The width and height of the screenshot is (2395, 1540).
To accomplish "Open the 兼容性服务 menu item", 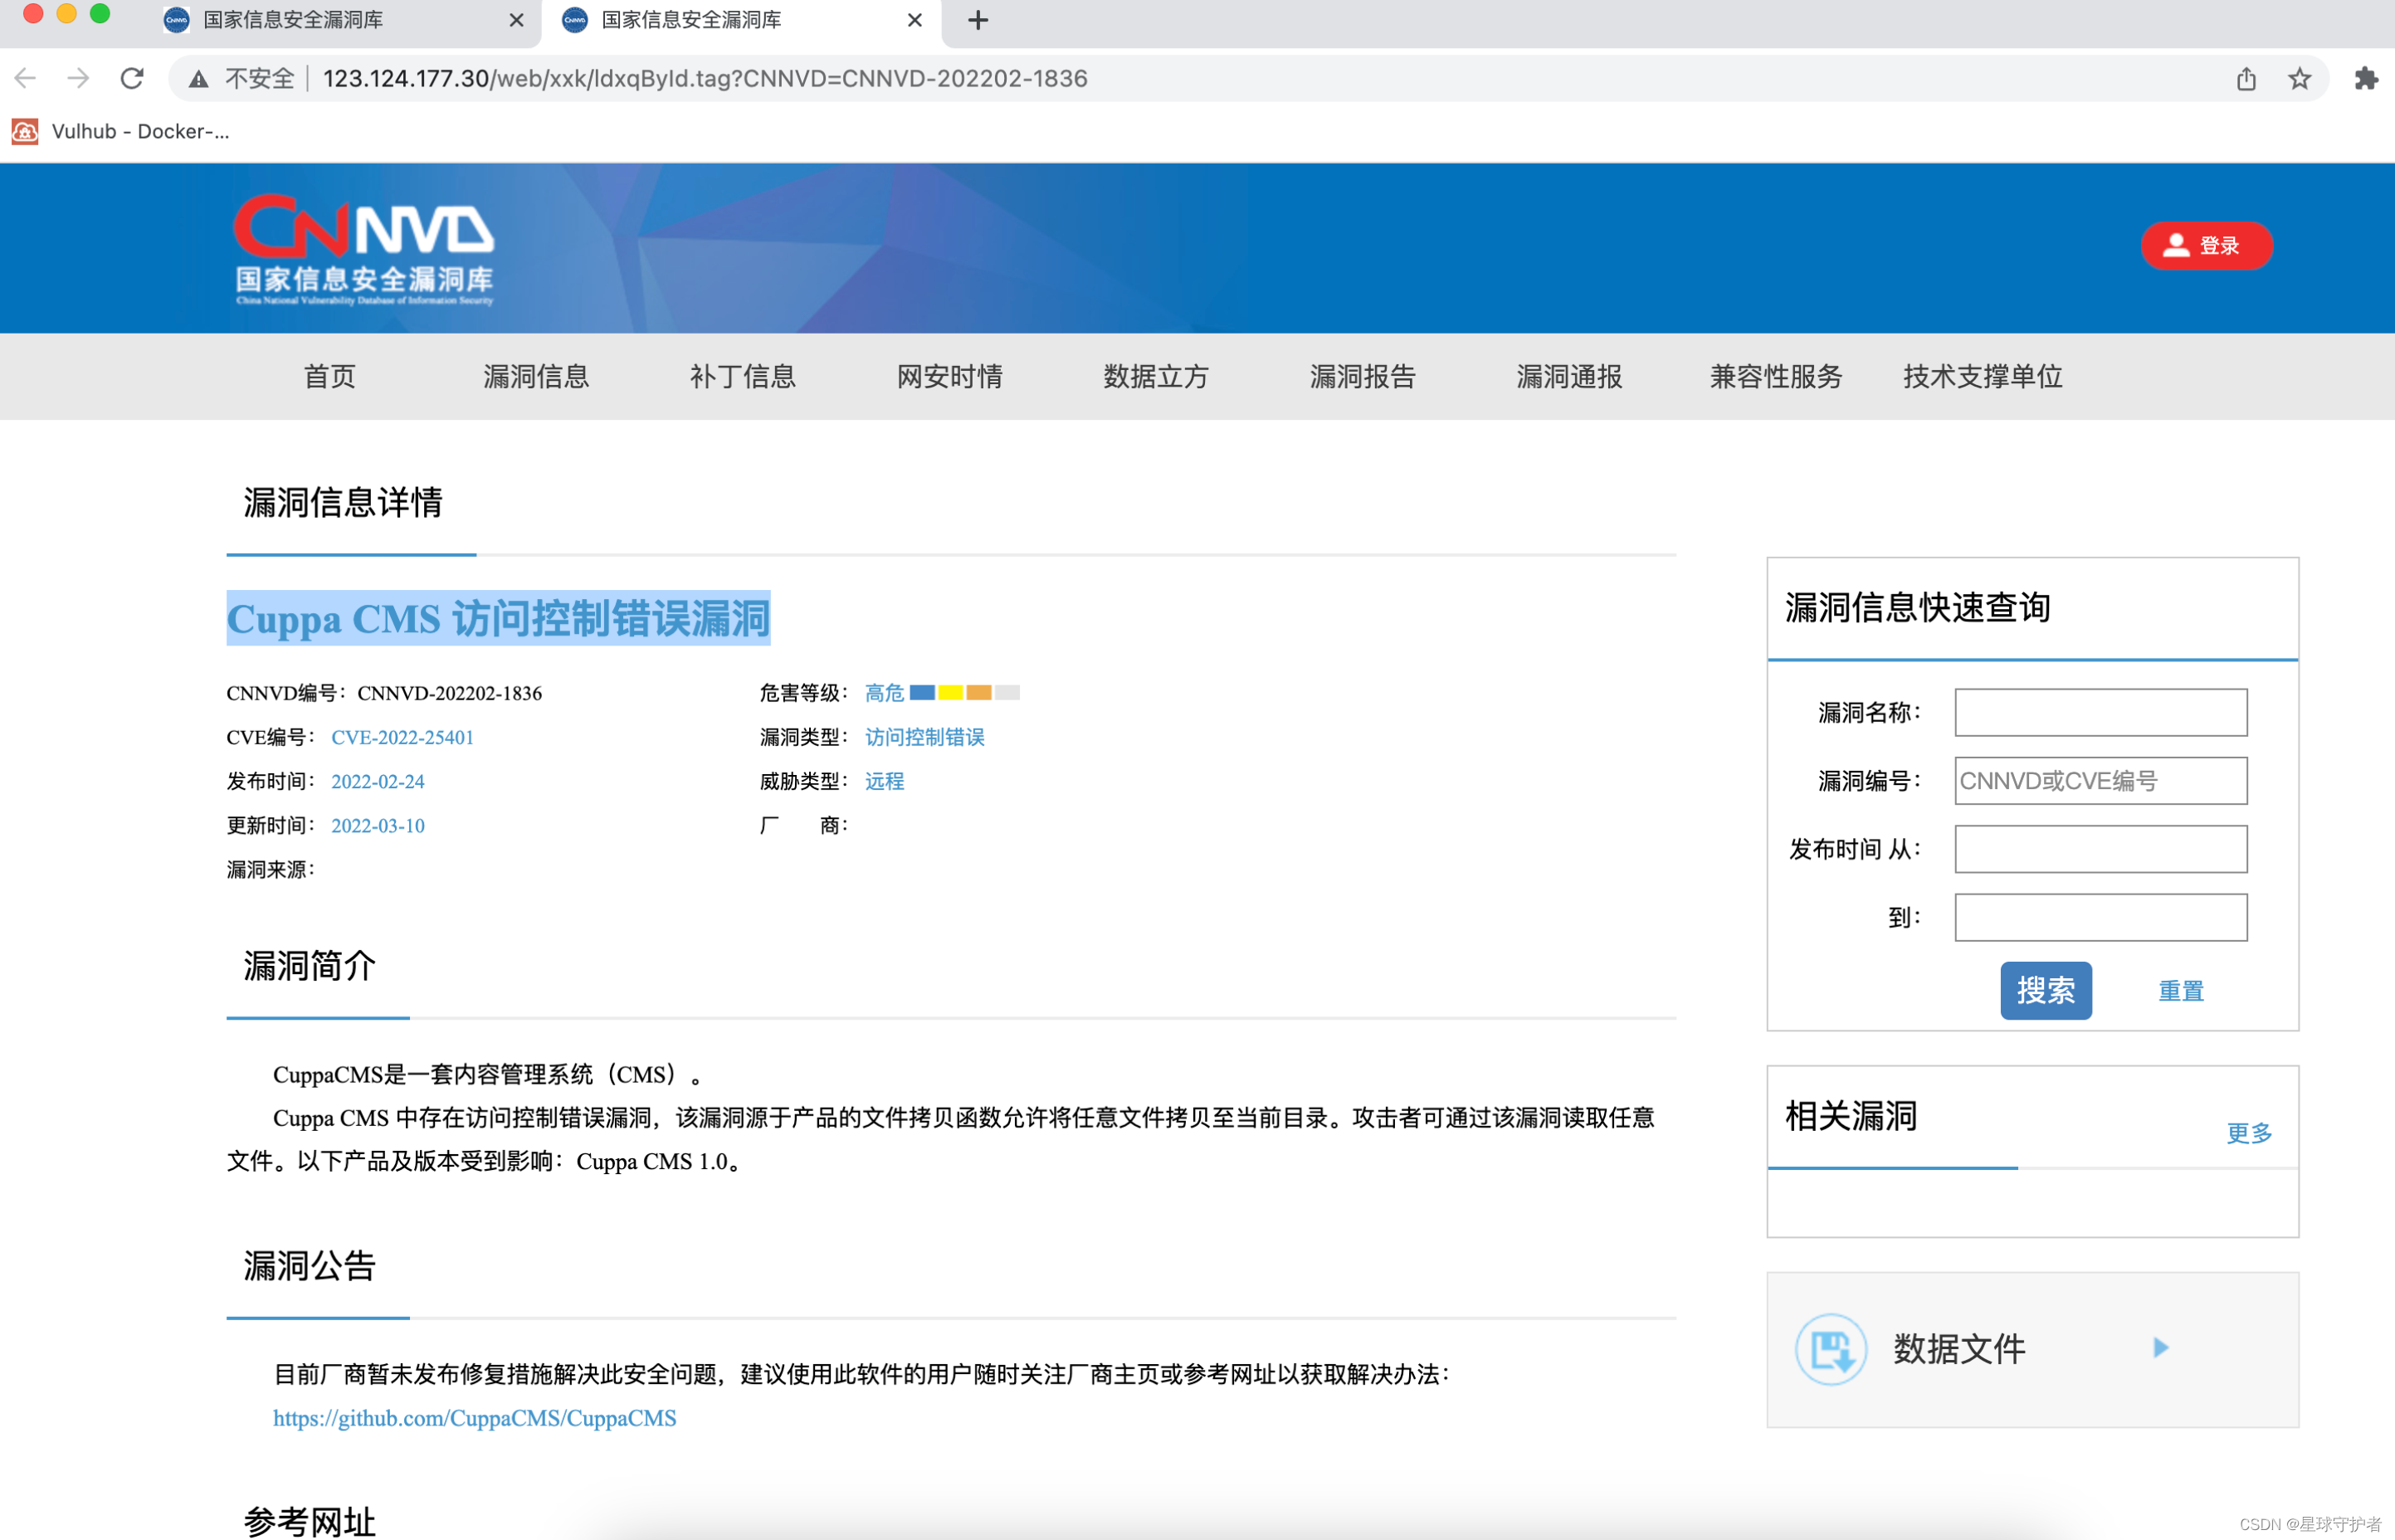I will point(1776,377).
